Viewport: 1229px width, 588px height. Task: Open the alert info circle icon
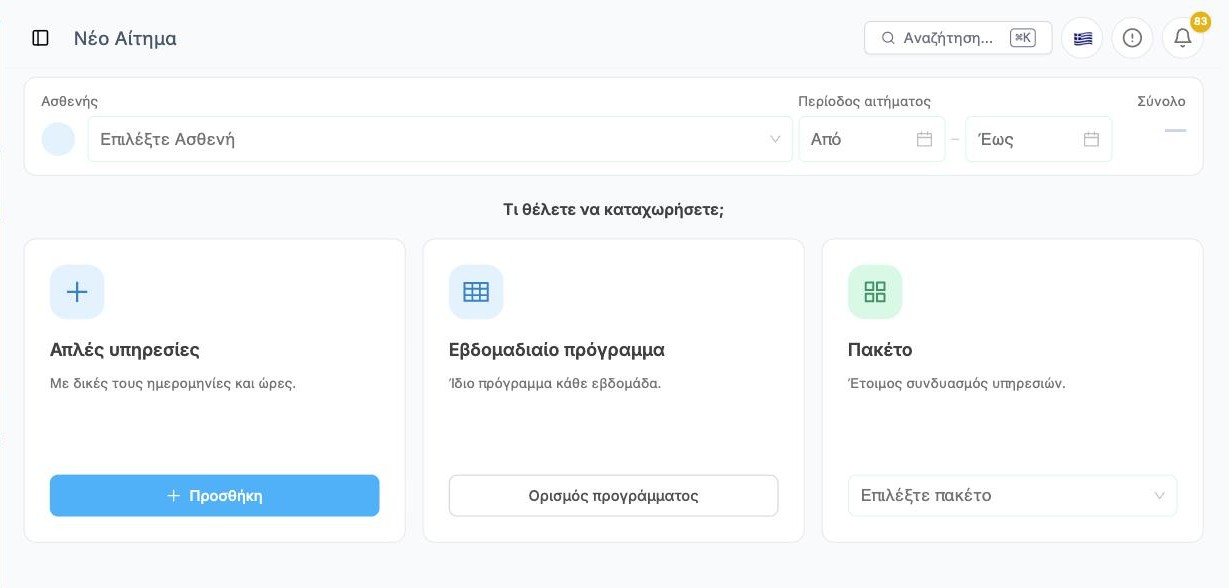[x=1132, y=38]
